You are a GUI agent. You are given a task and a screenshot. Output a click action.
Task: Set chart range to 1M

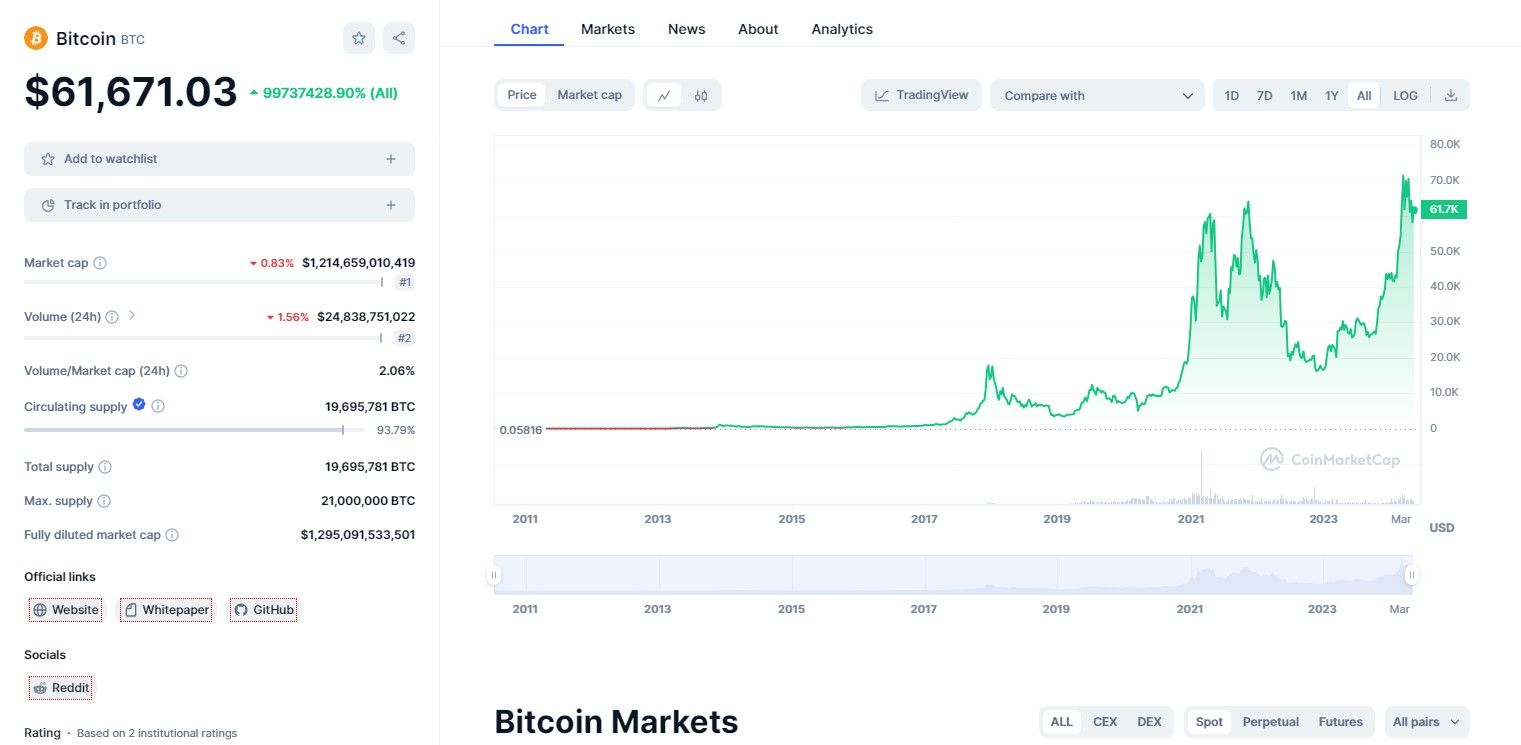coord(1298,95)
